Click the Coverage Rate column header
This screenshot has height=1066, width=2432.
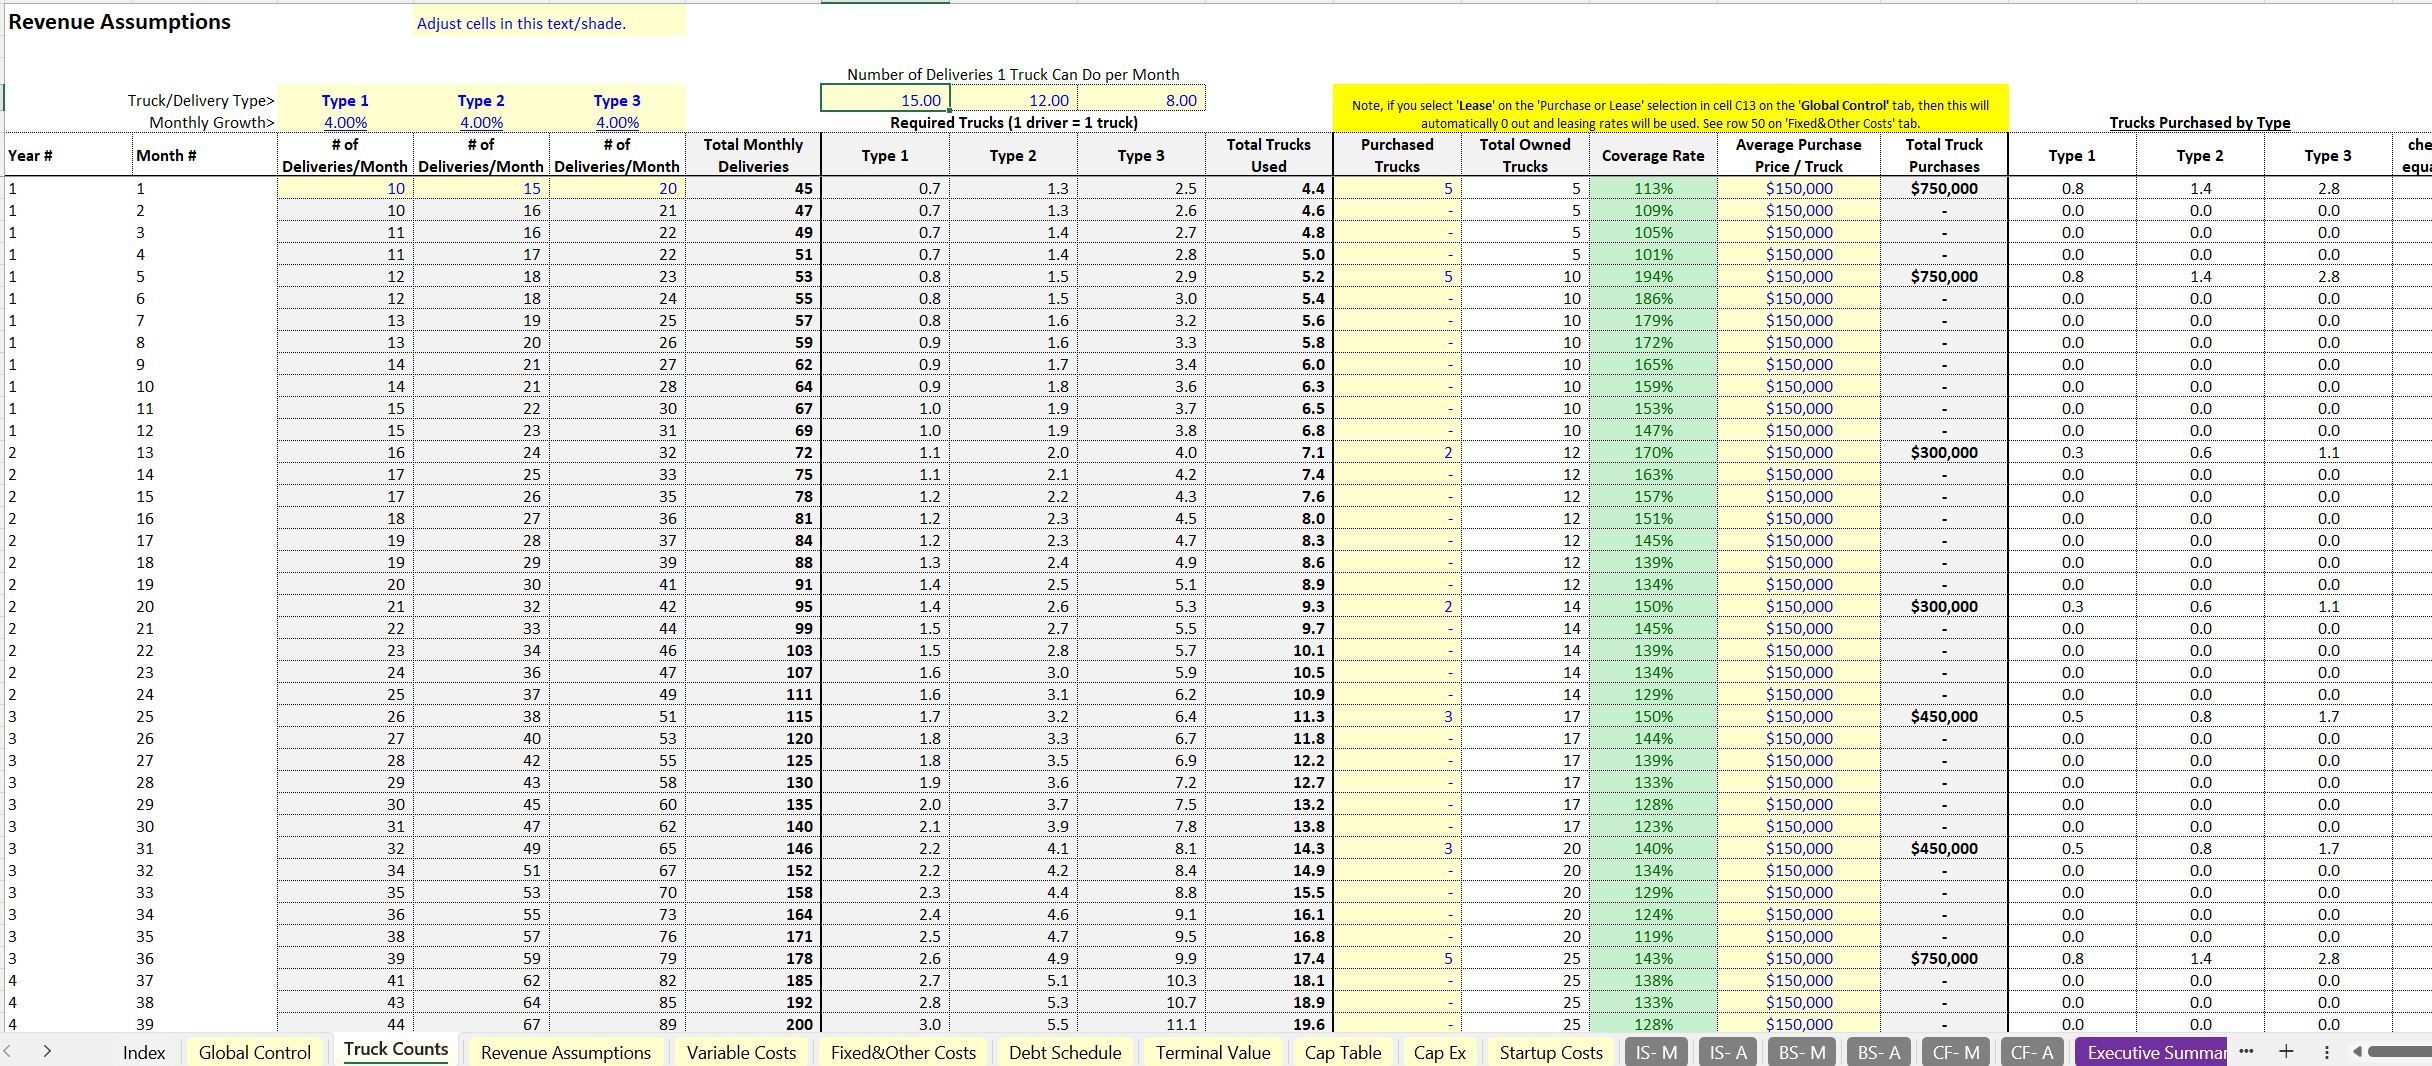pyautogui.click(x=1653, y=155)
